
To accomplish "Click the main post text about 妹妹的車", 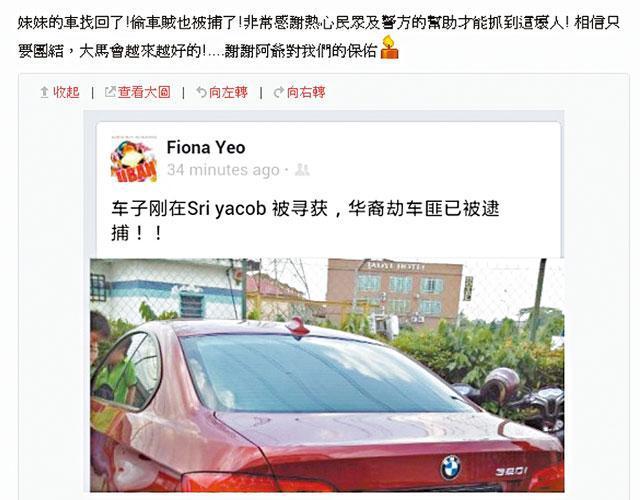I will 318,37.
